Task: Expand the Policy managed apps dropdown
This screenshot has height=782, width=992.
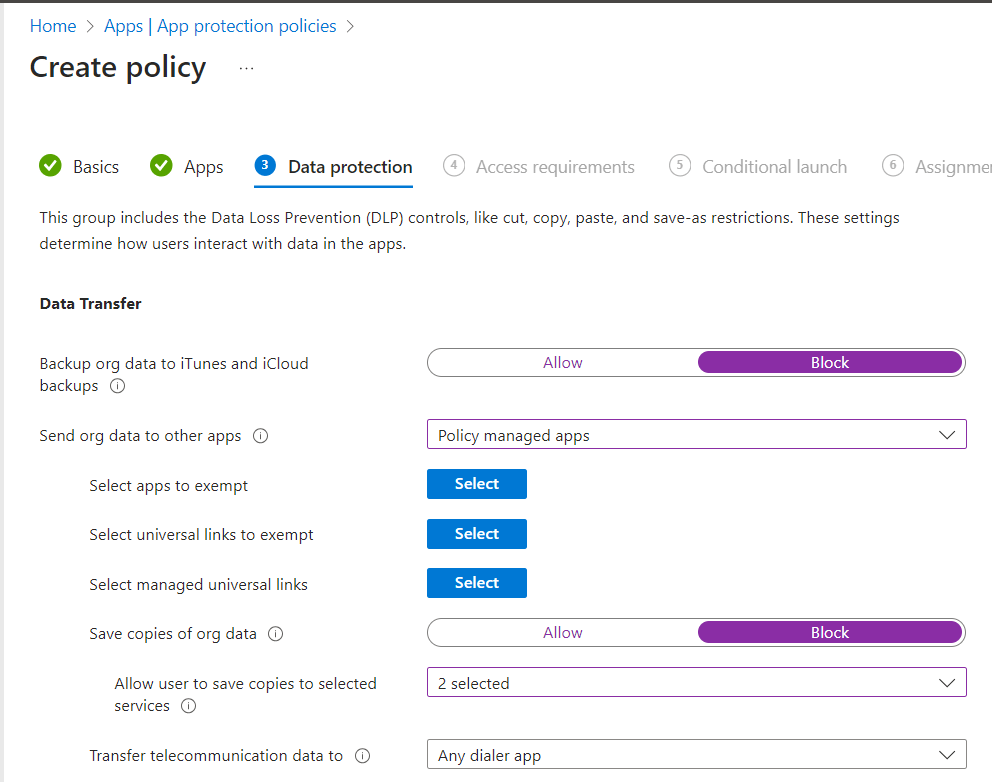Action: coord(696,435)
